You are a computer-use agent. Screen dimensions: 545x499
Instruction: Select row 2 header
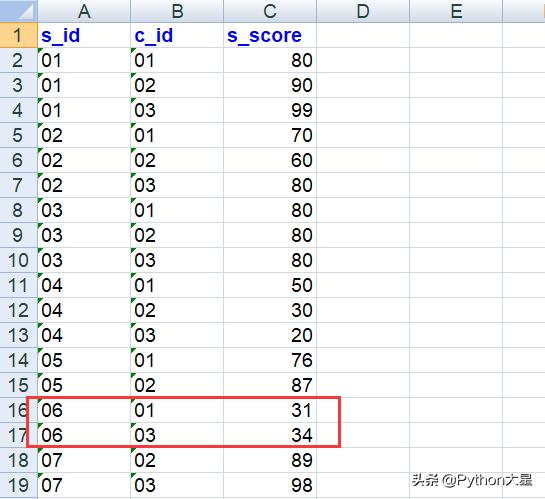(x=18, y=60)
